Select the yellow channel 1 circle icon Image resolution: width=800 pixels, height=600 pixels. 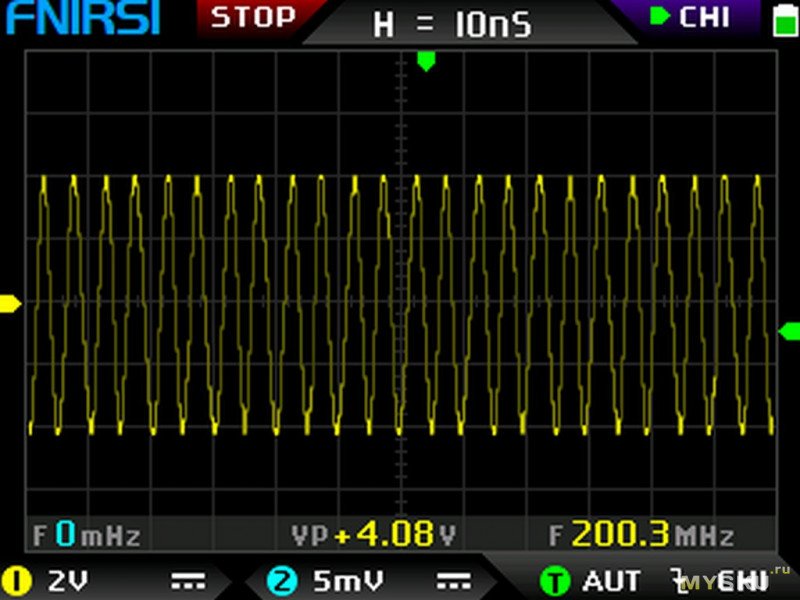17,580
